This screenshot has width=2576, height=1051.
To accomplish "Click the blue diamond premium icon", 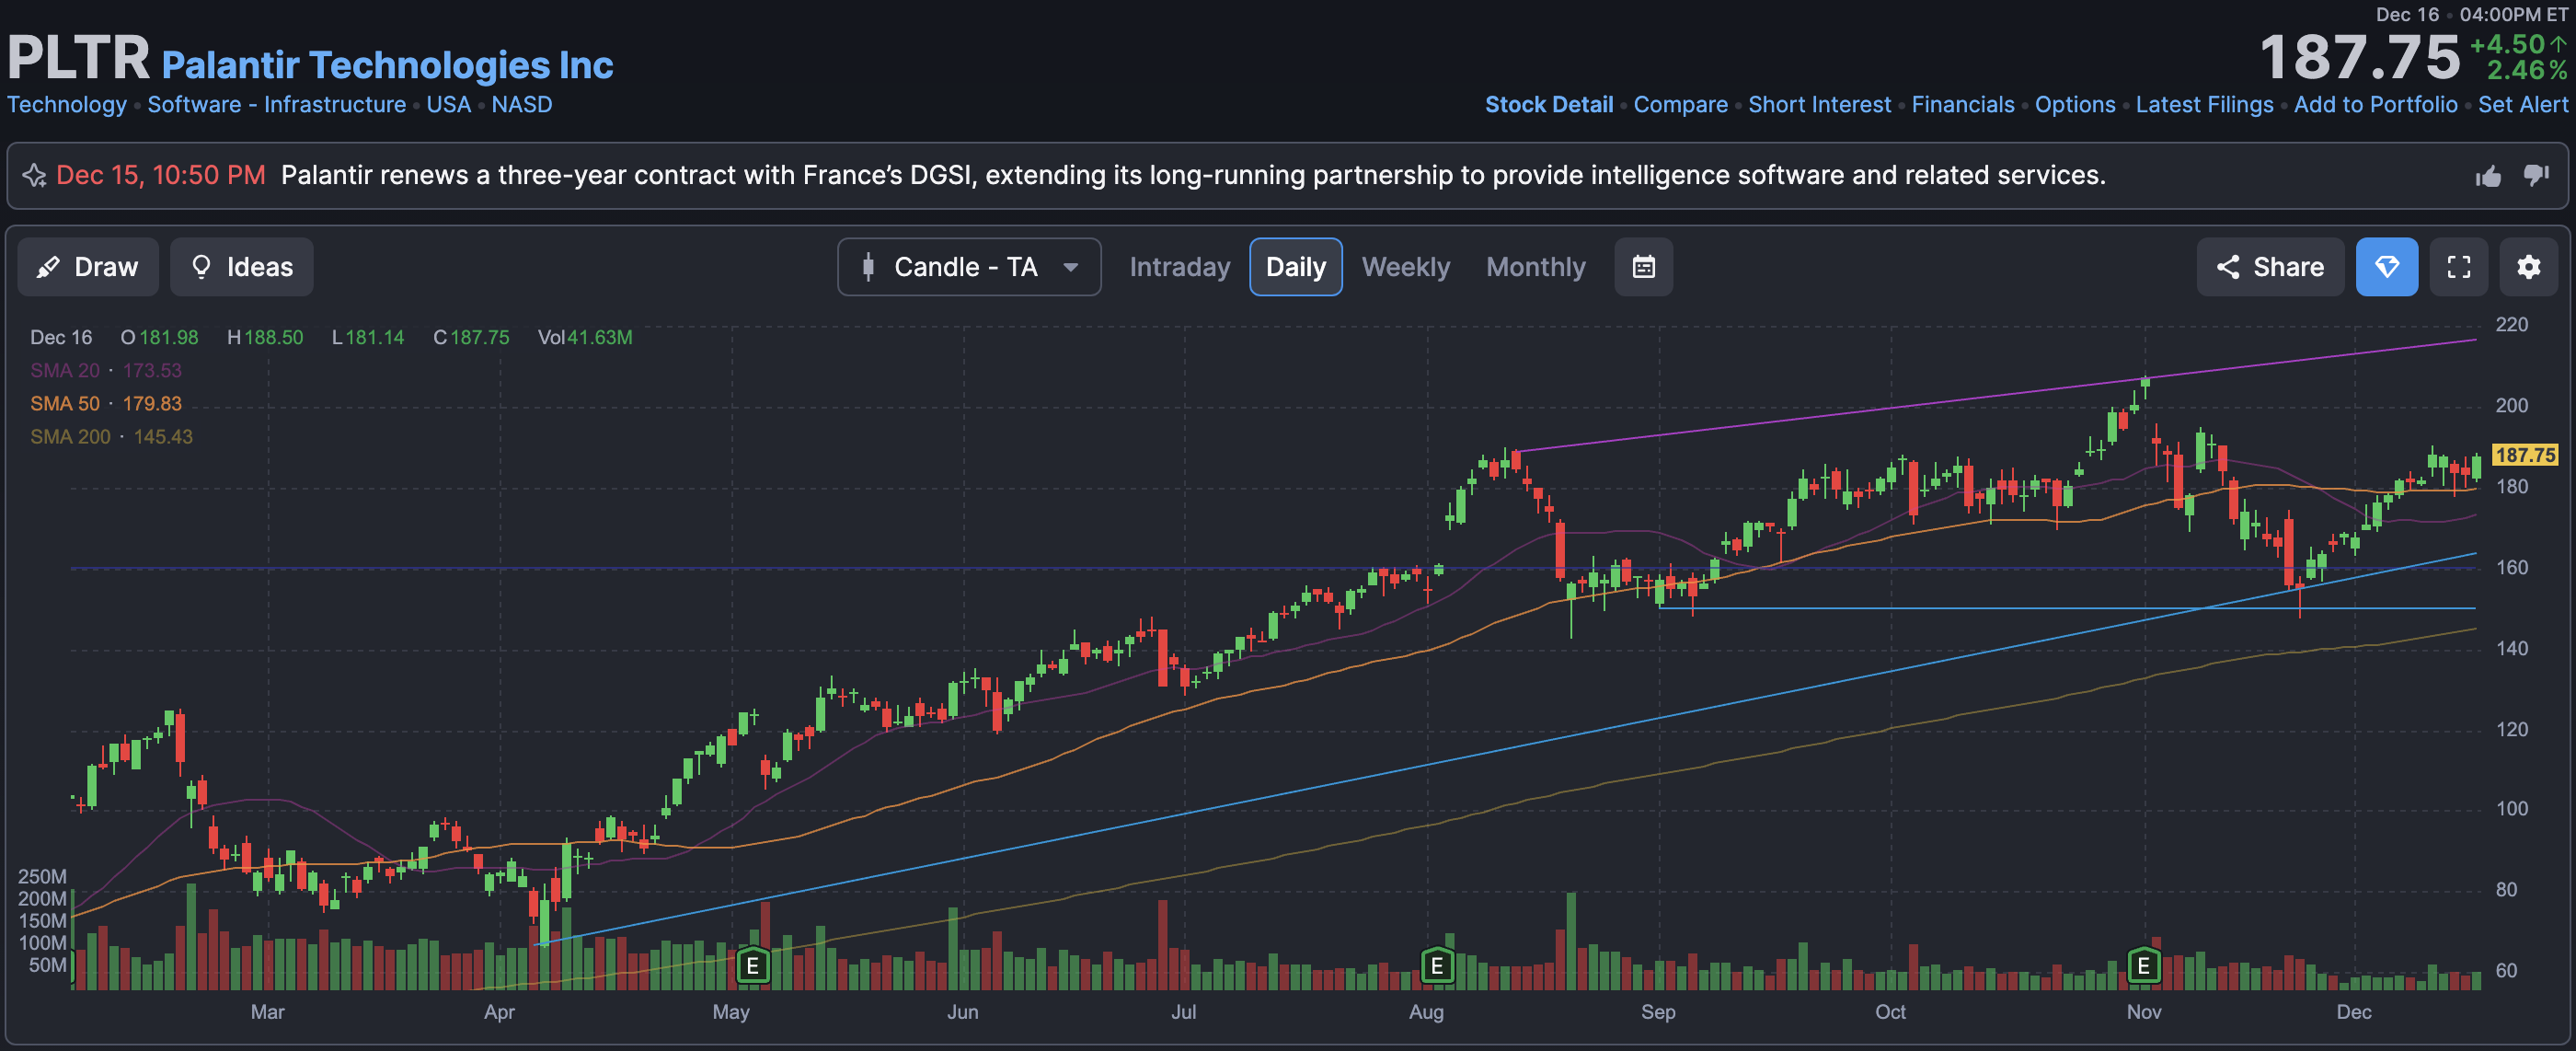I will click(2386, 267).
